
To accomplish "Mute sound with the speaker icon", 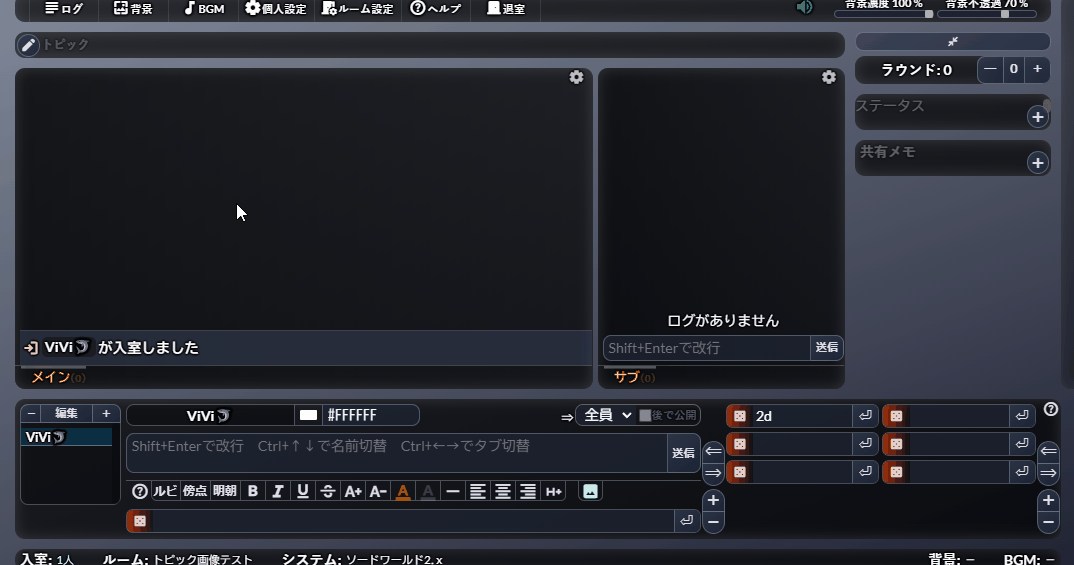I will point(804,8).
